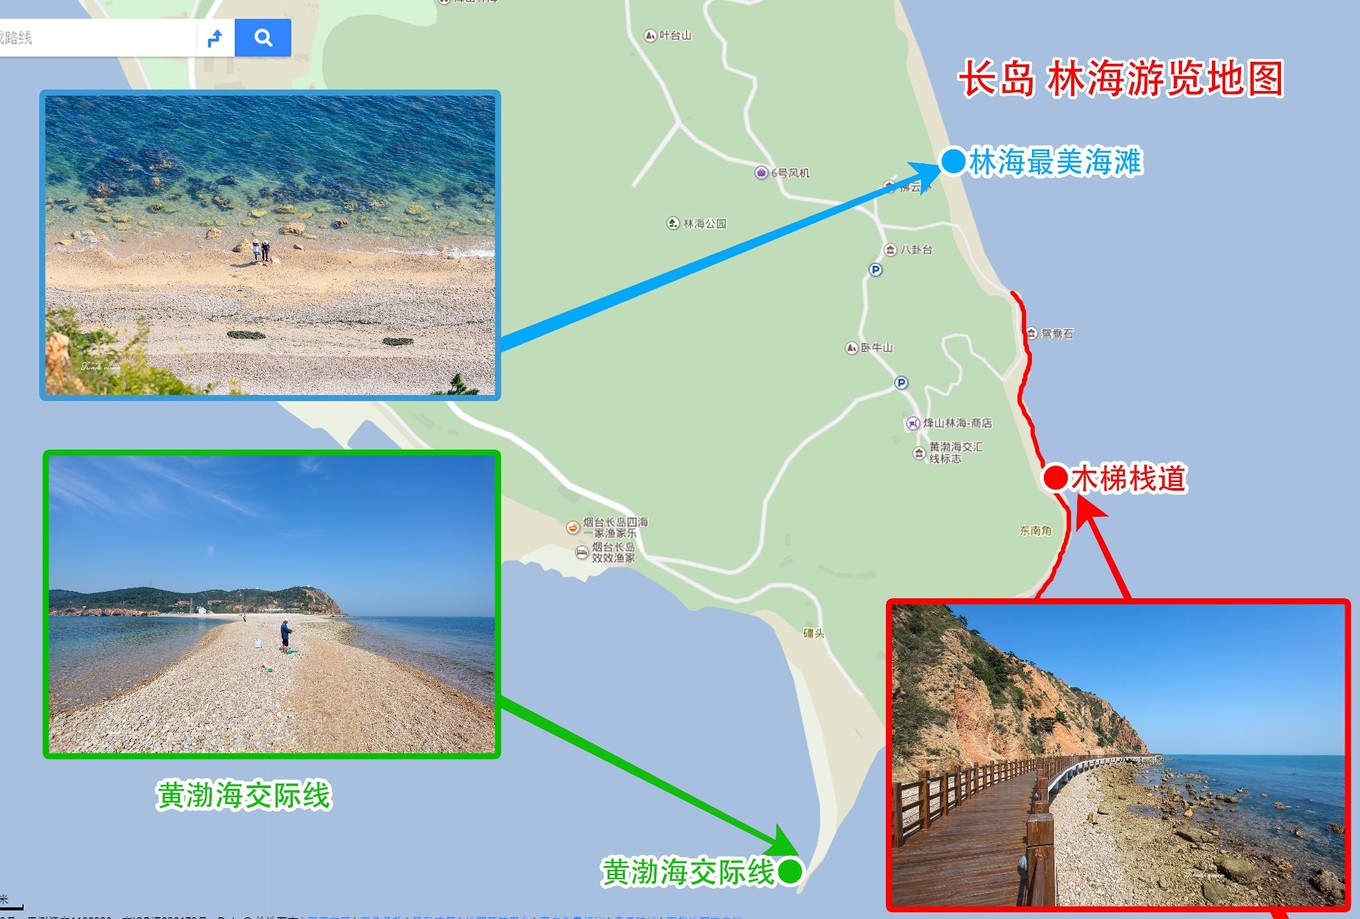The height and width of the screenshot is (919, 1360).
Task: Open route directions arrow icon
Action: click(214, 38)
